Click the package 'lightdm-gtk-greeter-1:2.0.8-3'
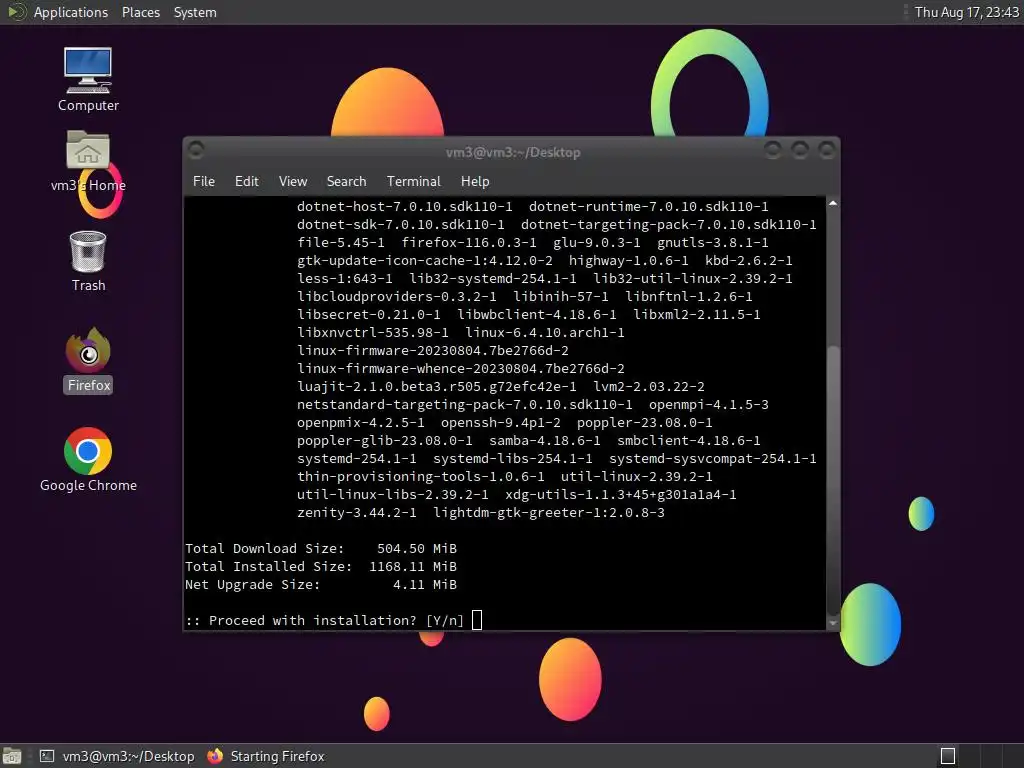 pos(549,513)
